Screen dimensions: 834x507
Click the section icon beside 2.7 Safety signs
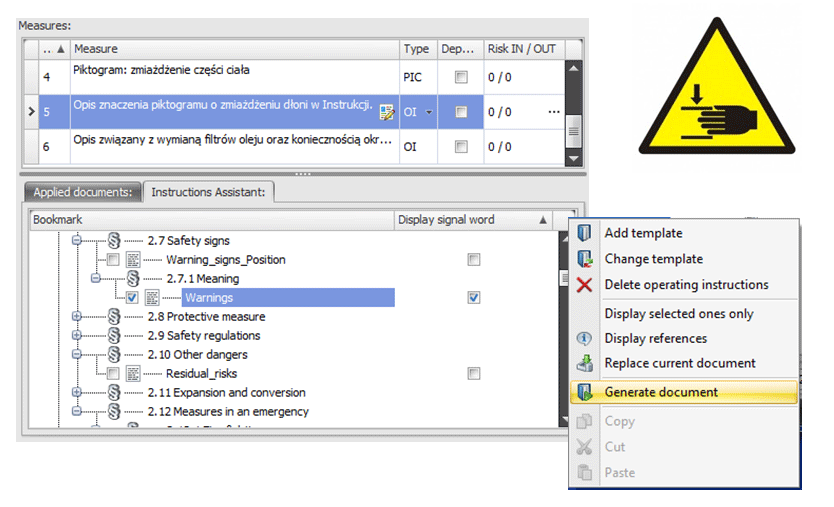113,241
